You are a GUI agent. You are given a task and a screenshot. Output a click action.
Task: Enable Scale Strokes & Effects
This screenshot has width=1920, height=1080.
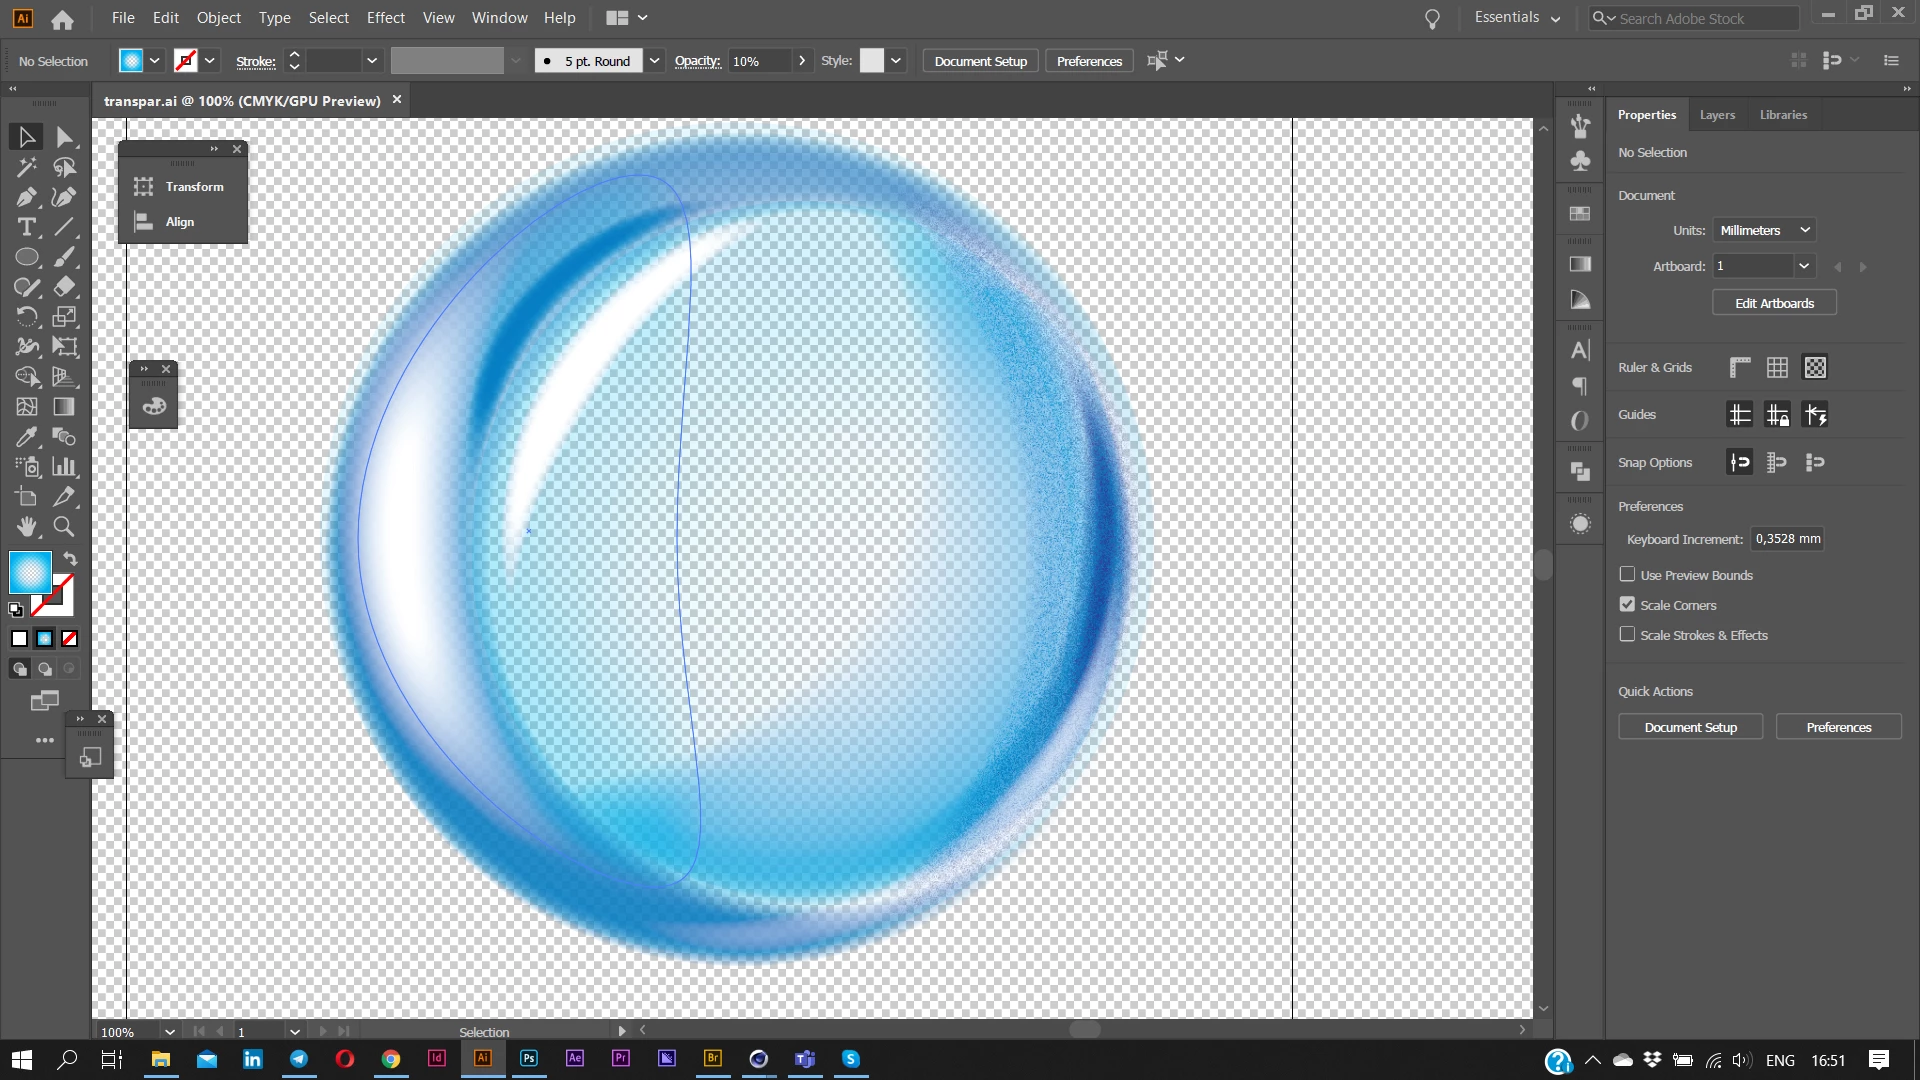[x=1627, y=635]
